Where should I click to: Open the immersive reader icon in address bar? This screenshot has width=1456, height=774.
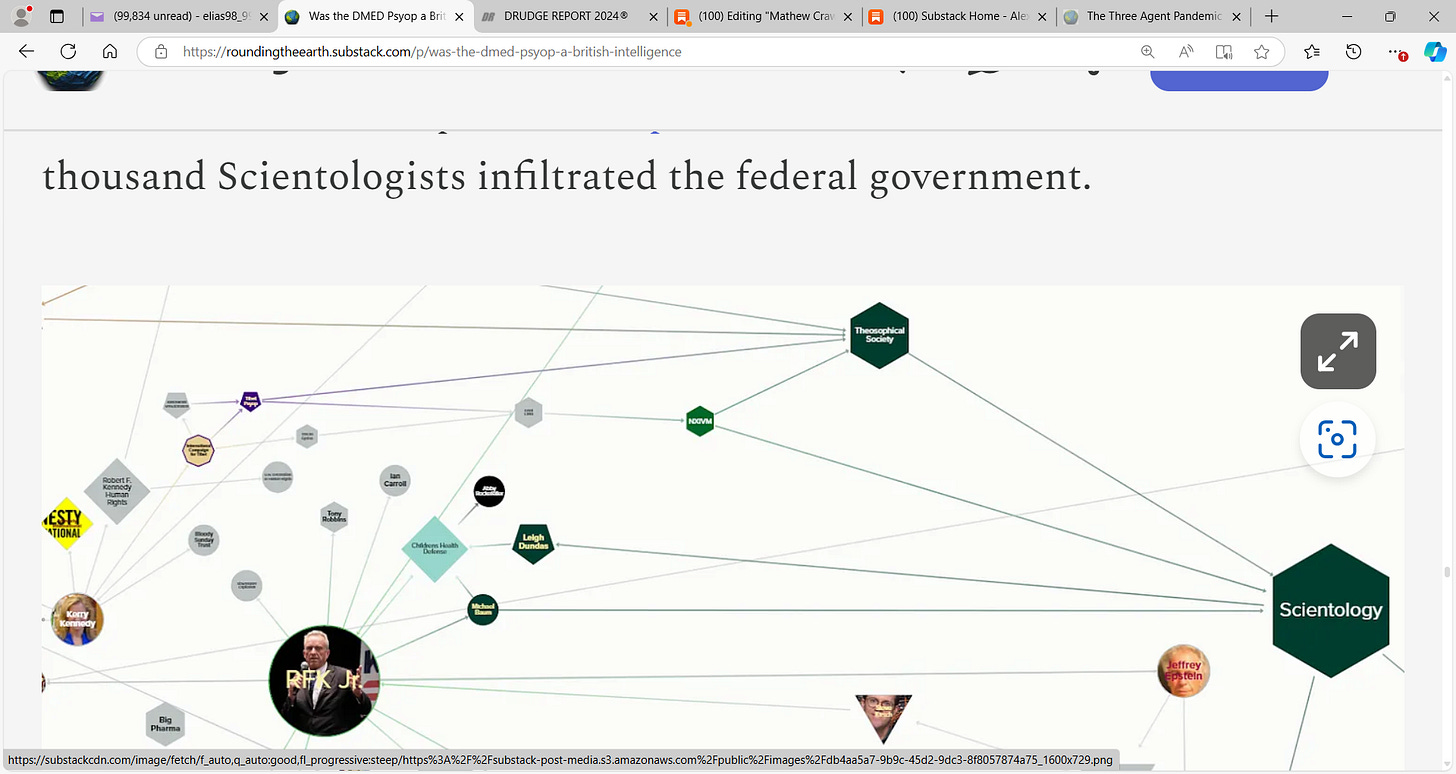[1224, 52]
